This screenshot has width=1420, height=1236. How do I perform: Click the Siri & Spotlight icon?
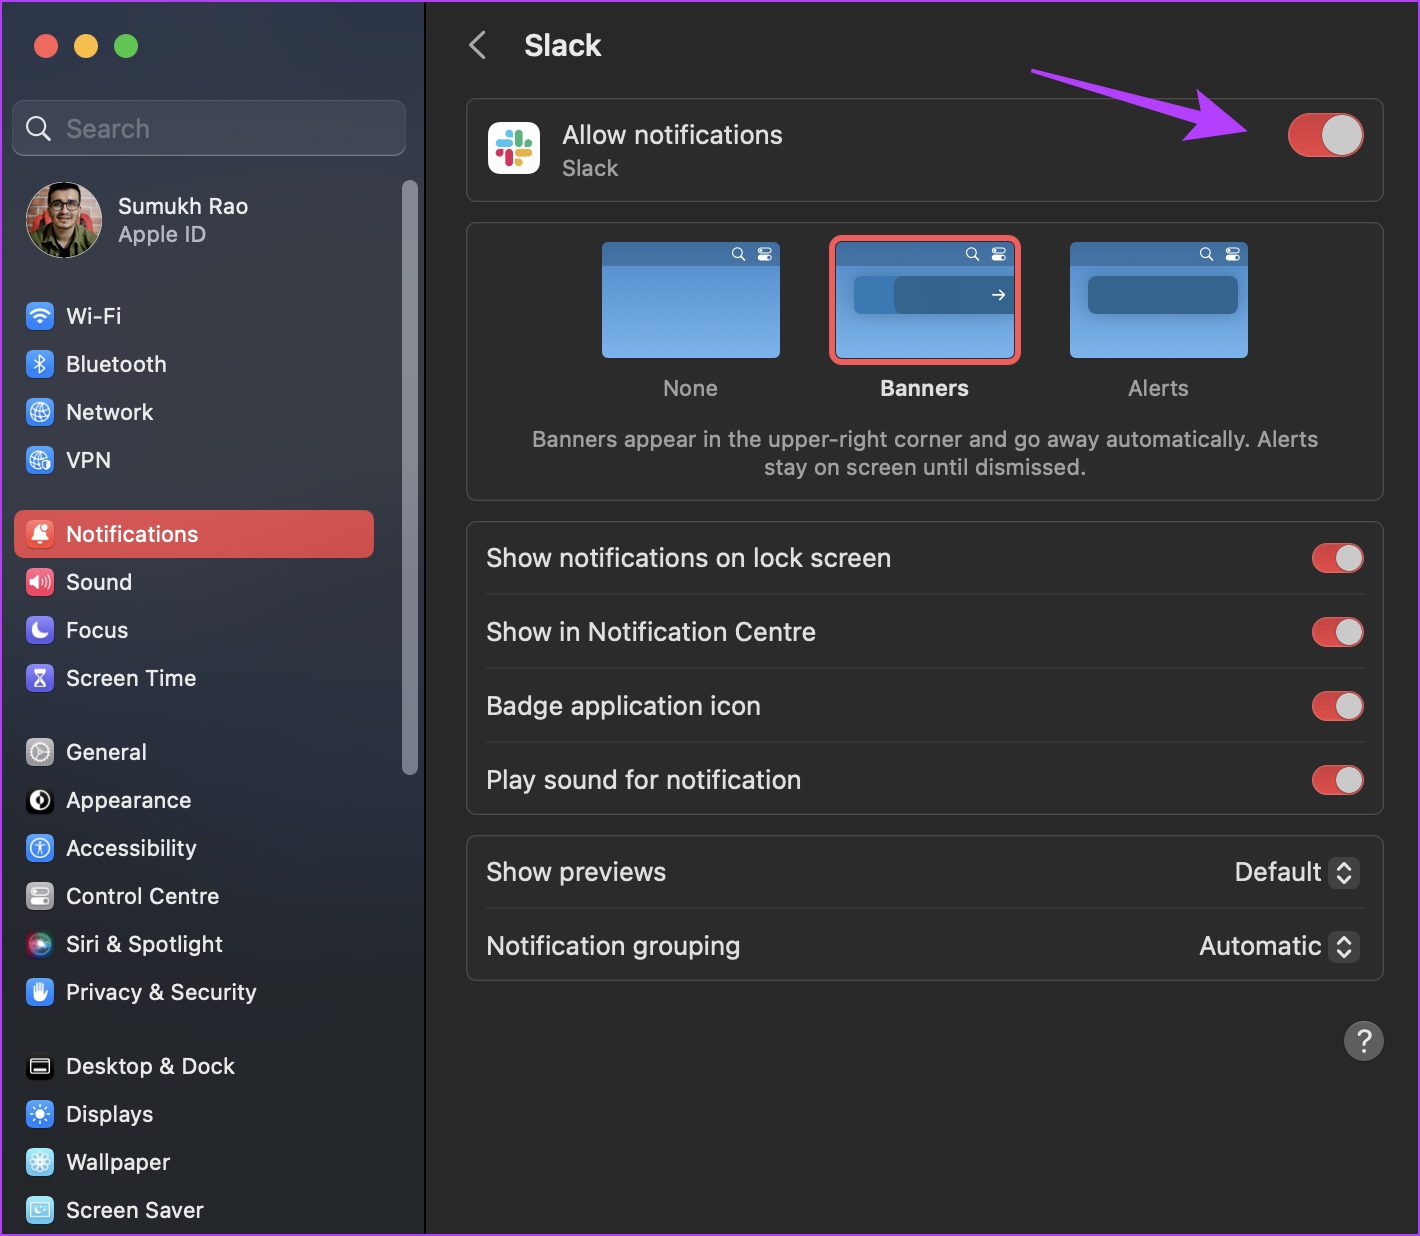(40, 944)
